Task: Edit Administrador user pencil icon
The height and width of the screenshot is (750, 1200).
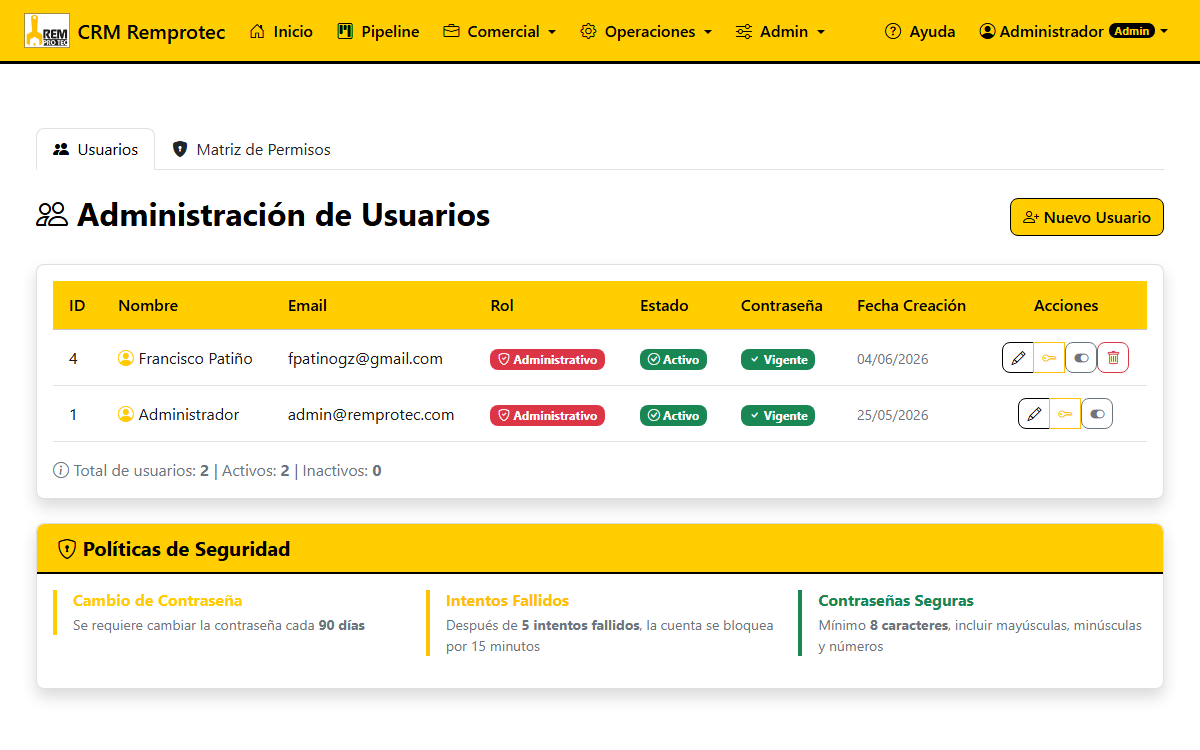Action: pos(1034,414)
